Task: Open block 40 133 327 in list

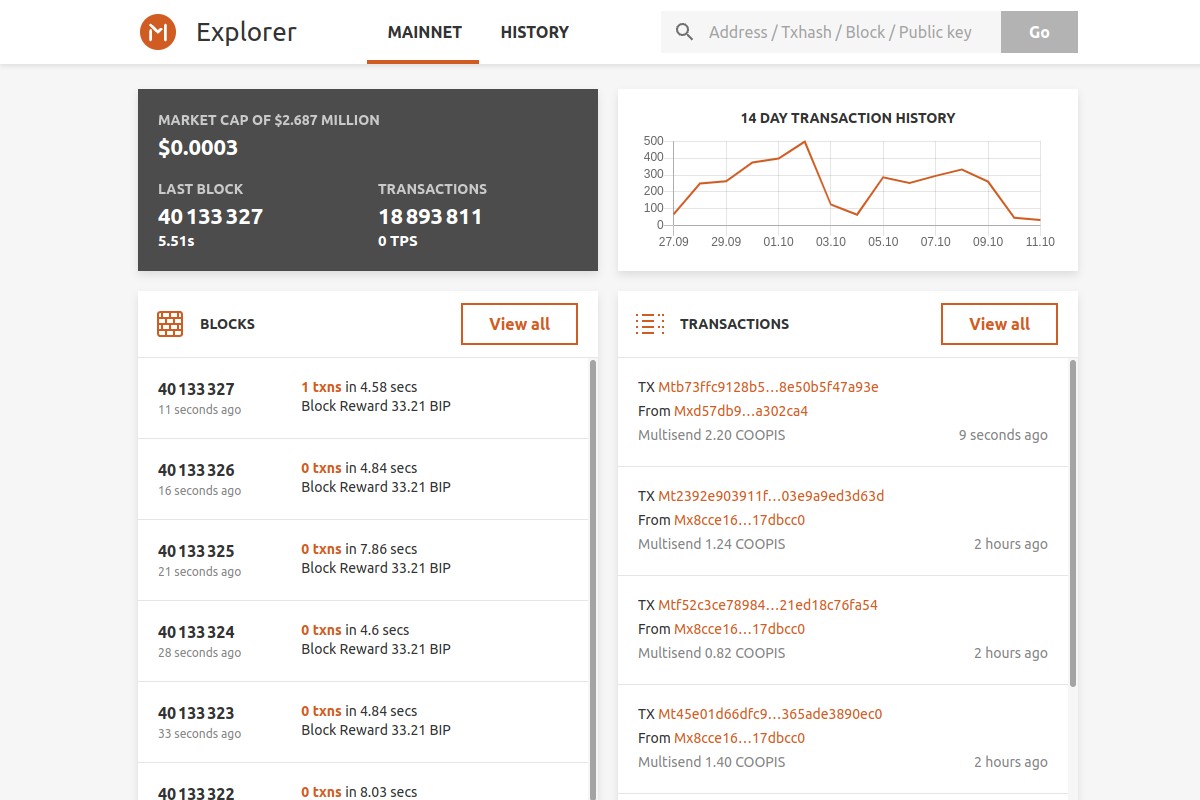Action: pos(196,389)
